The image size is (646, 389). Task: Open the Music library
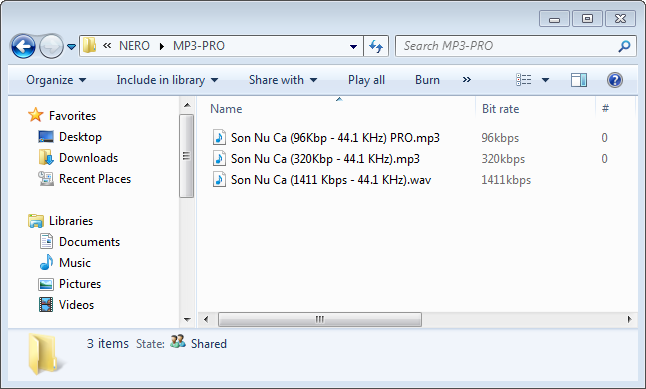tap(75, 263)
